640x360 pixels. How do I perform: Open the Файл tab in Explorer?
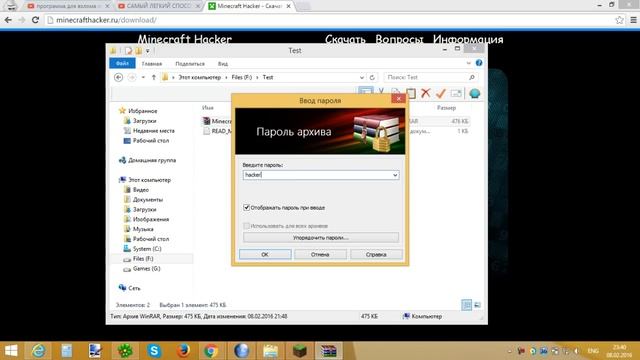pos(122,63)
